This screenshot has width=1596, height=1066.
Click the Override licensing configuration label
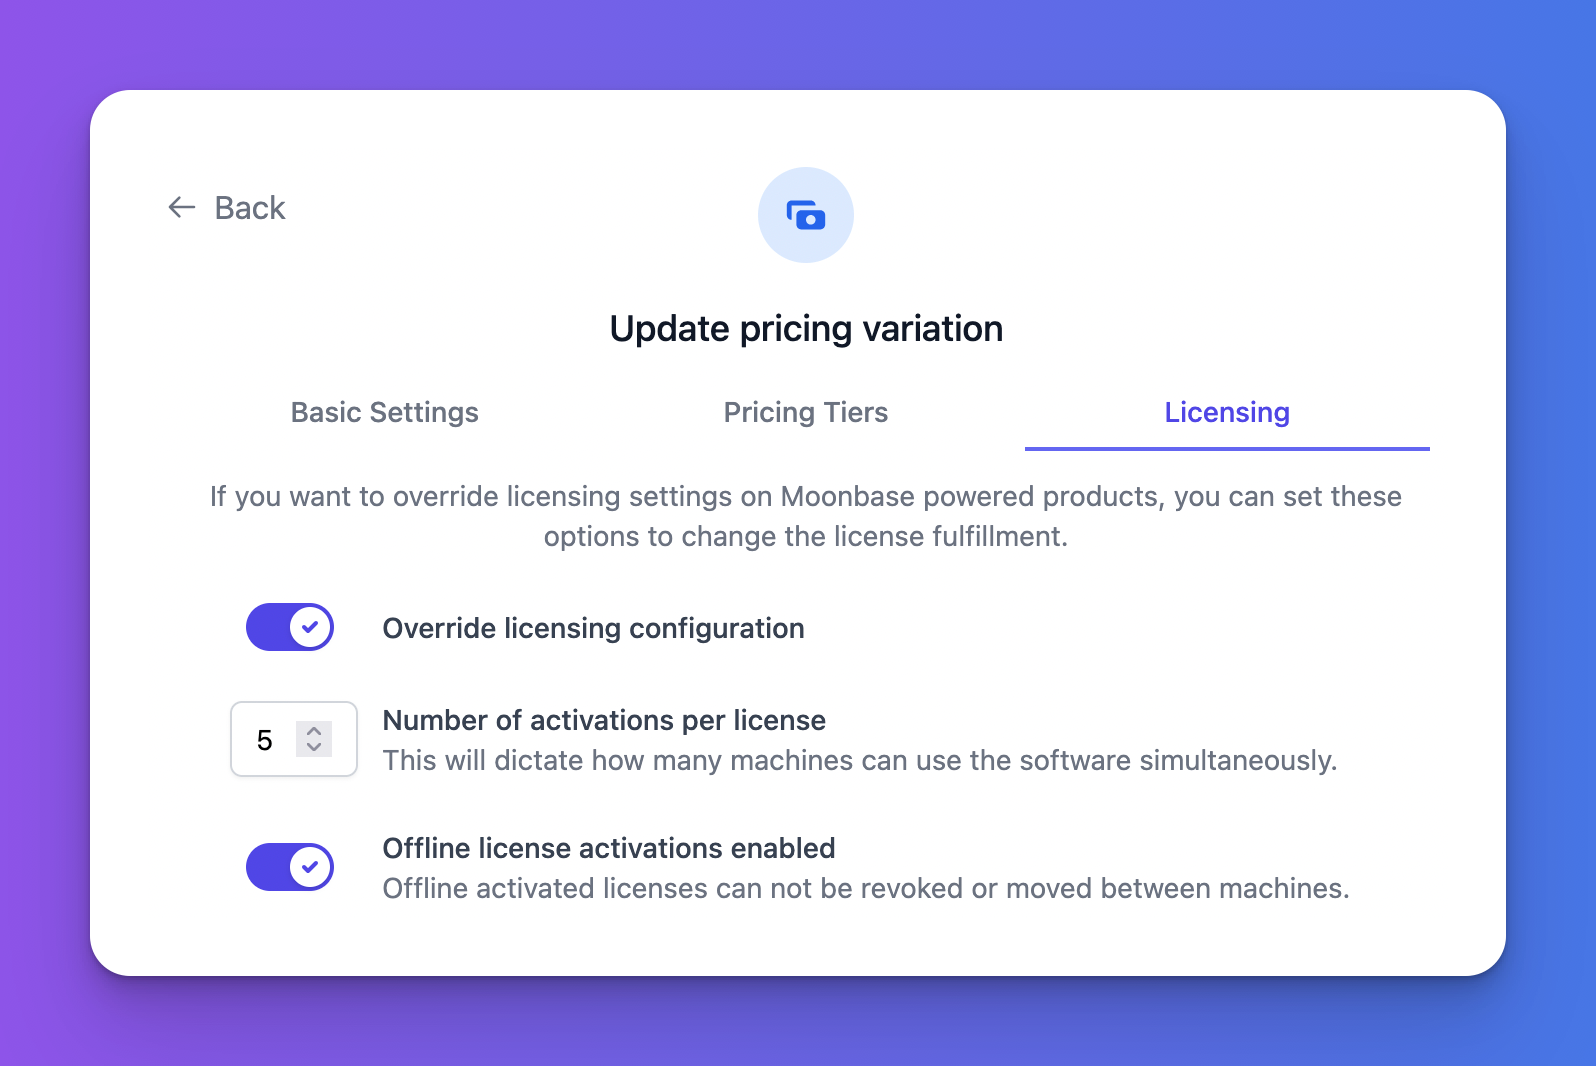(x=593, y=628)
